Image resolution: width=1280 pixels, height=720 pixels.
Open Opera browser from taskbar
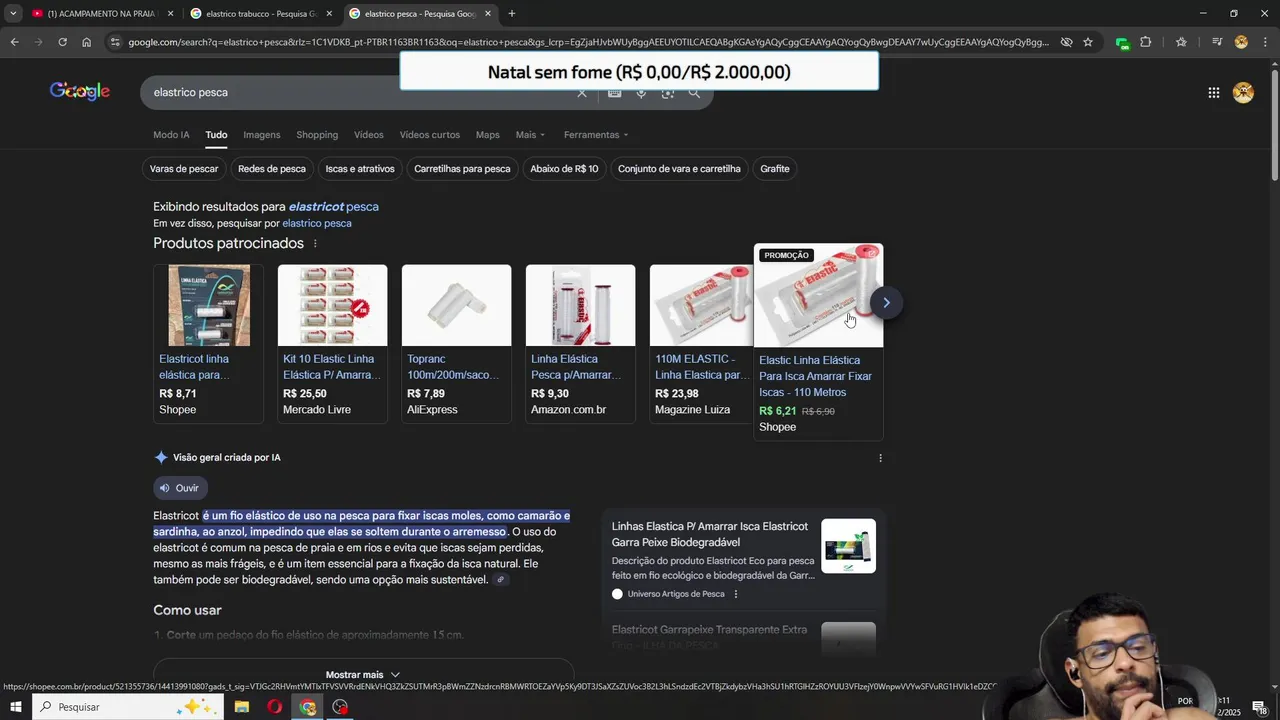click(274, 707)
